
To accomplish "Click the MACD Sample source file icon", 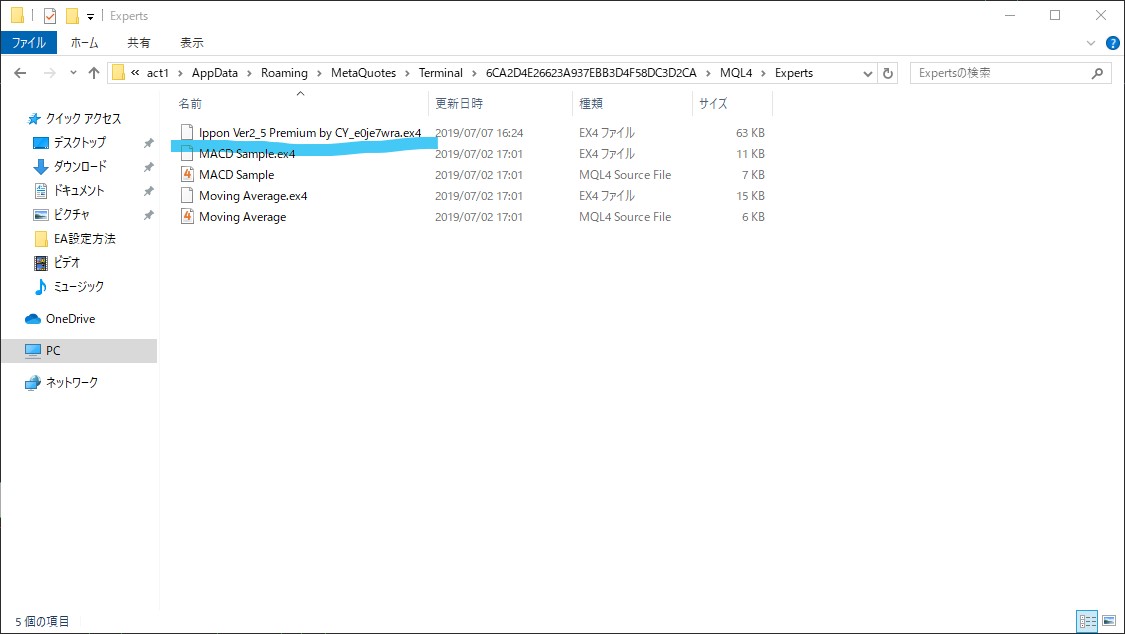I will [x=187, y=174].
